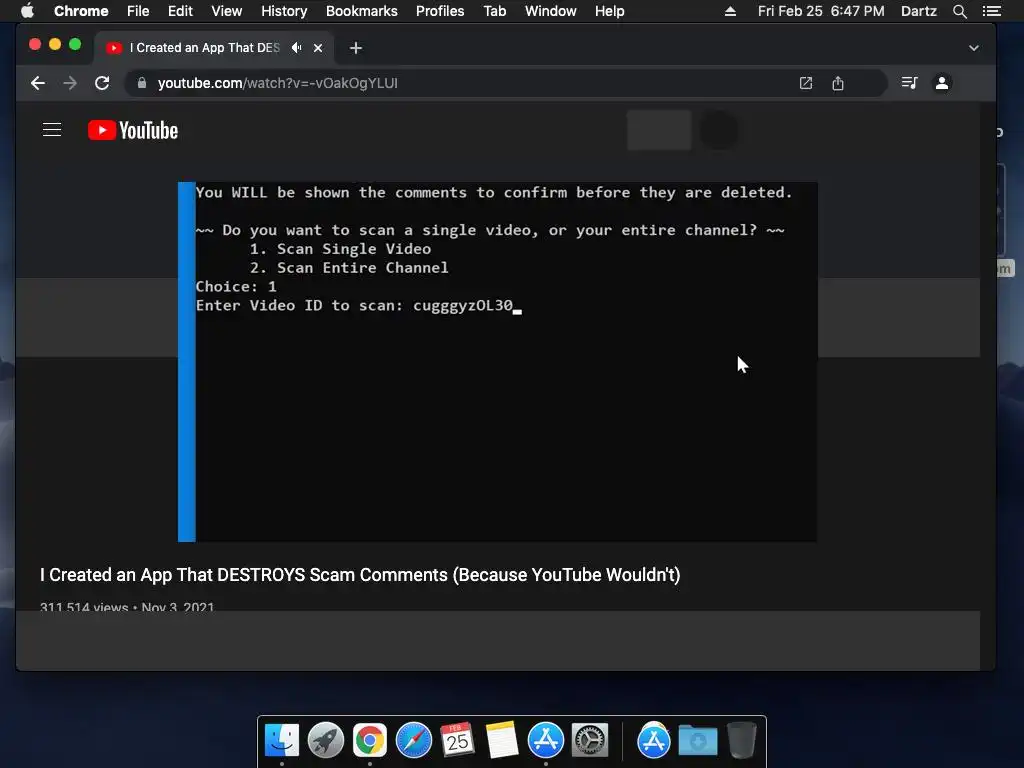This screenshot has height=768, width=1024.
Task: Select the 'I Created an App That DES' tab
Action: pyautogui.click(x=204, y=48)
